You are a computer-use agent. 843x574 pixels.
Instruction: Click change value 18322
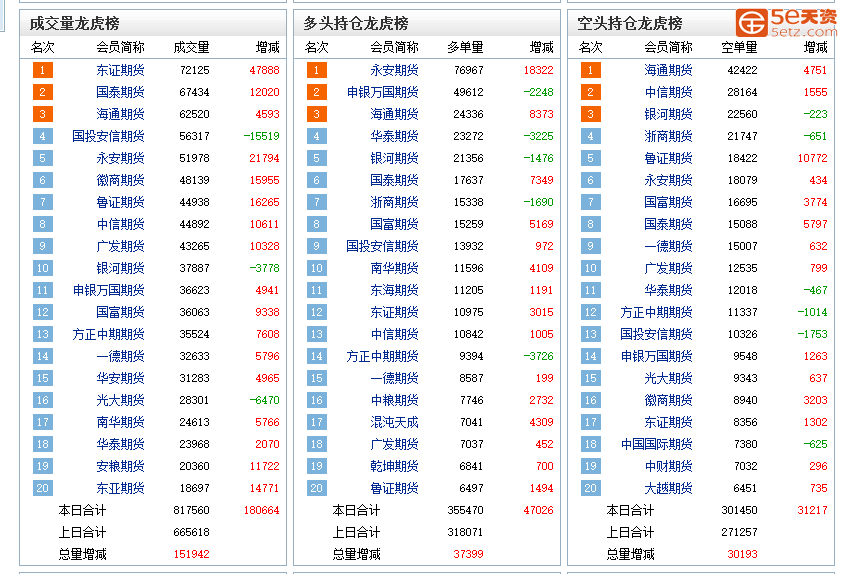[x=539, y=70]
